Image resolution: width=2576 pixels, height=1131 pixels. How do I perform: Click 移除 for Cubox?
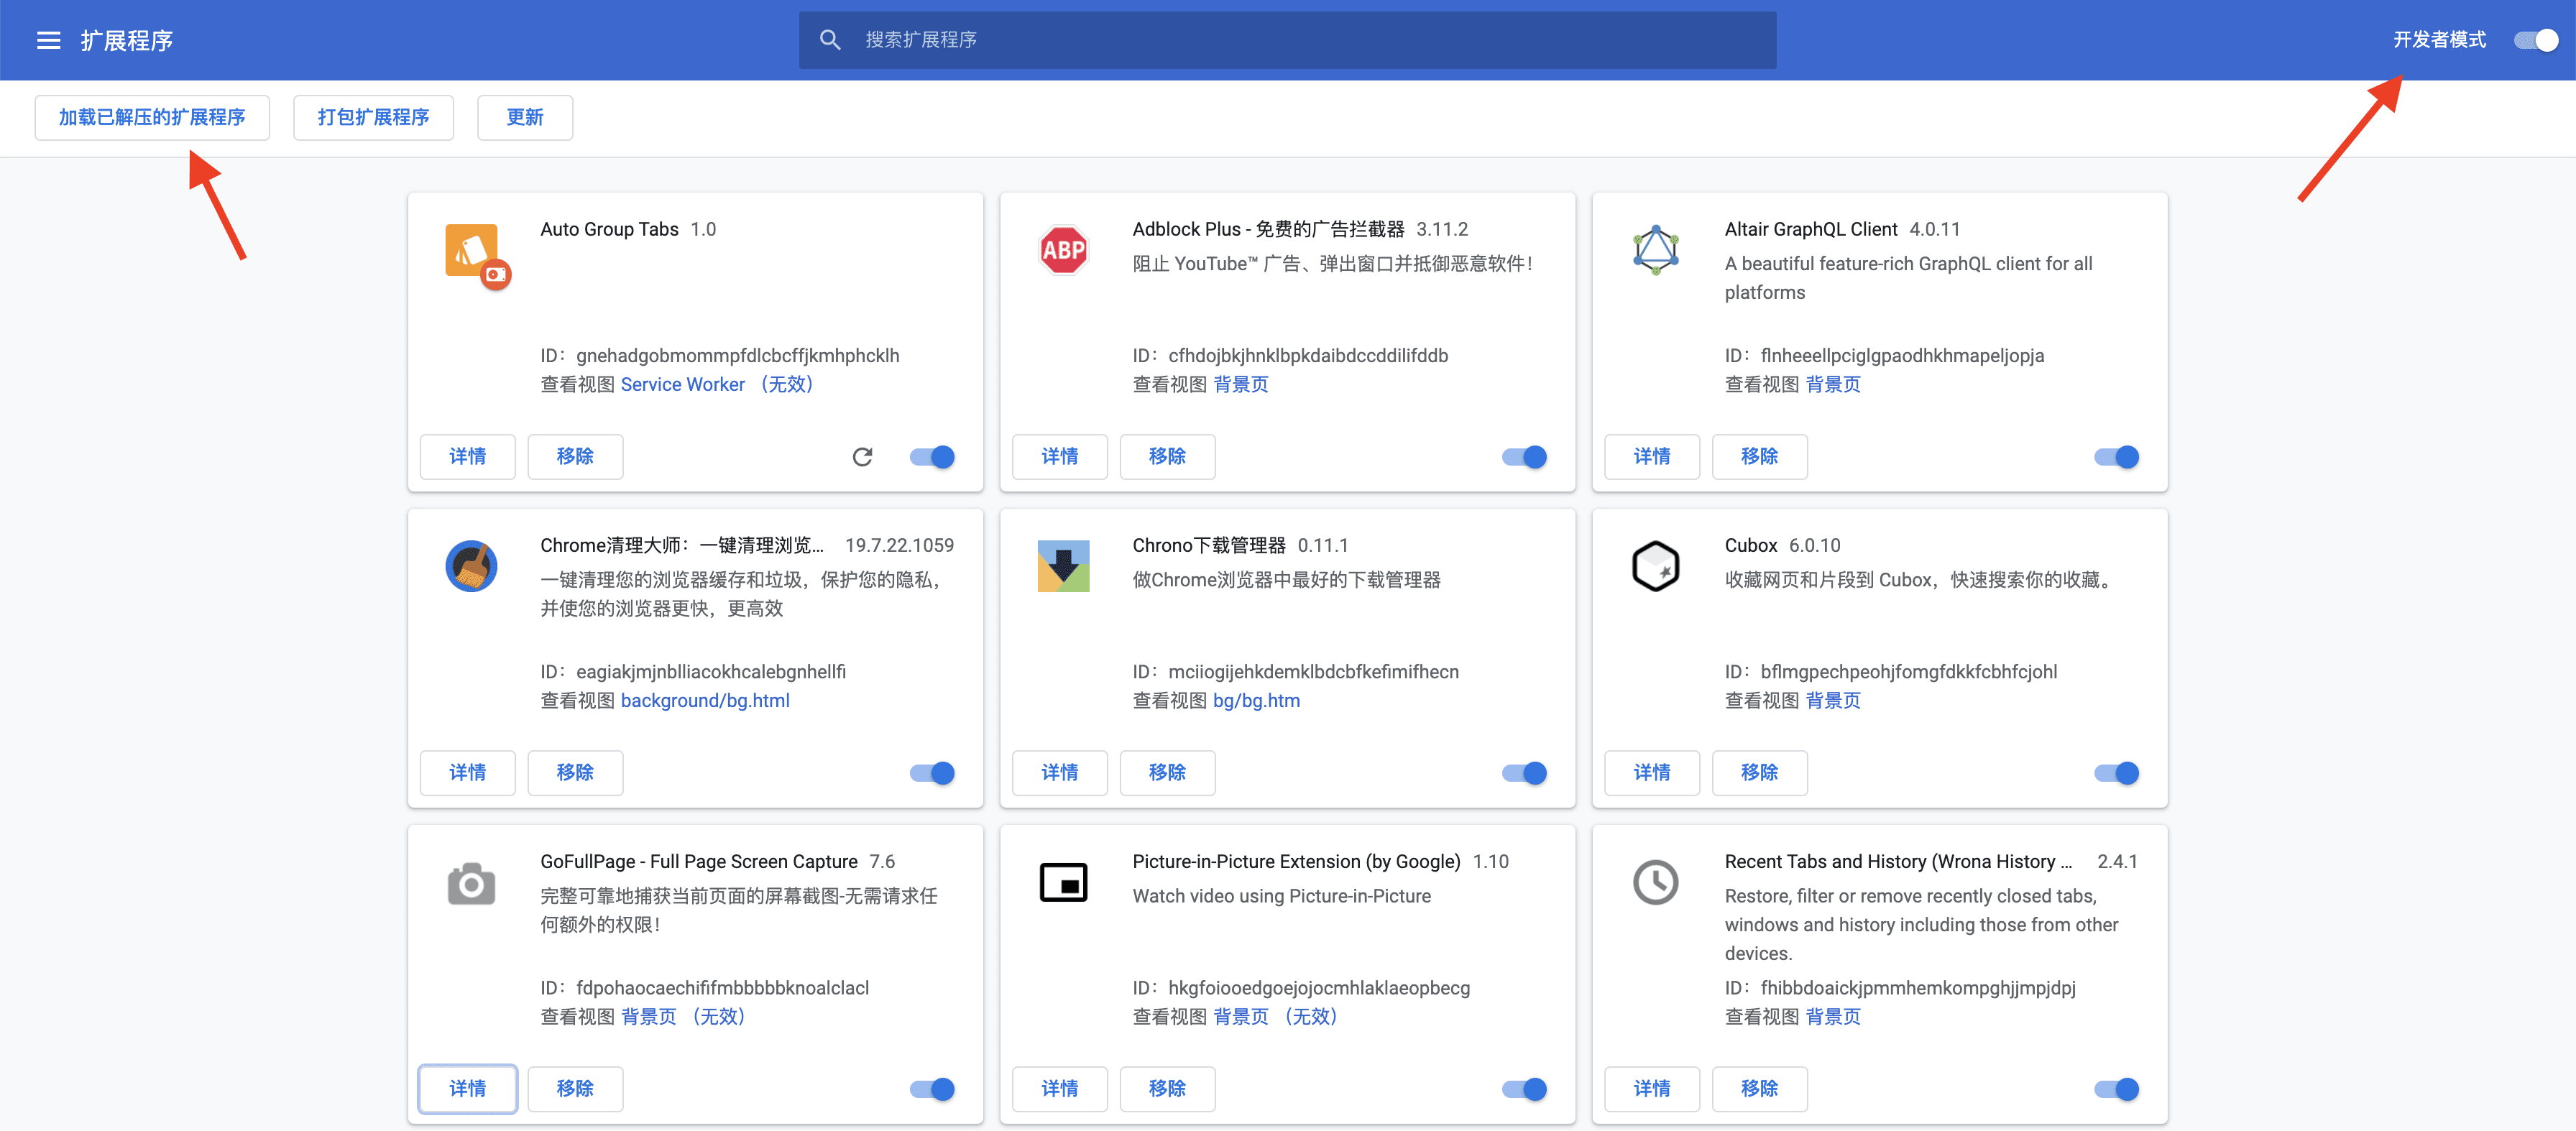[x=1759, y=773]
